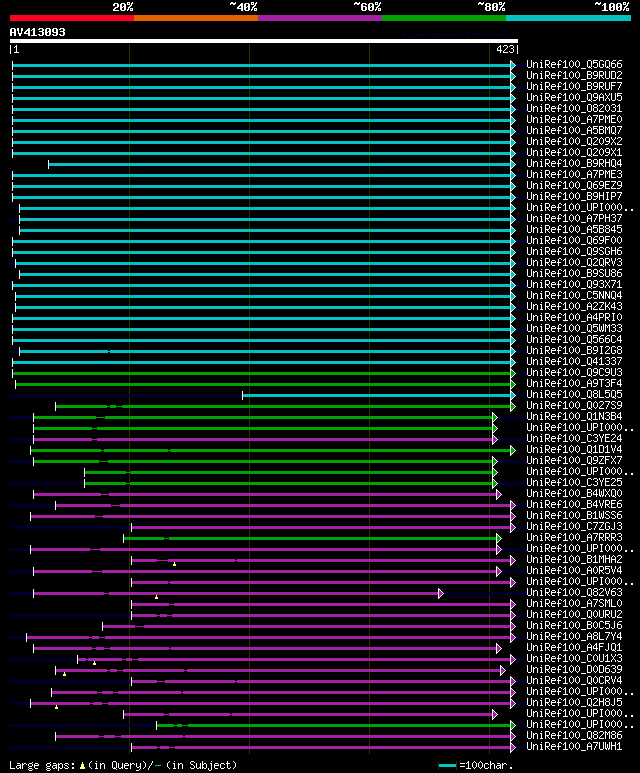640x773 pixels.
Task: Click the yellow gap marker under C0U1X3 bar
Action: point(94,663)
